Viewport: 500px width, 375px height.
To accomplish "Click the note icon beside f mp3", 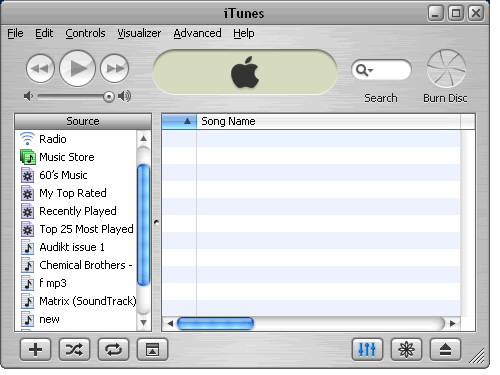I will coord(28,283).
